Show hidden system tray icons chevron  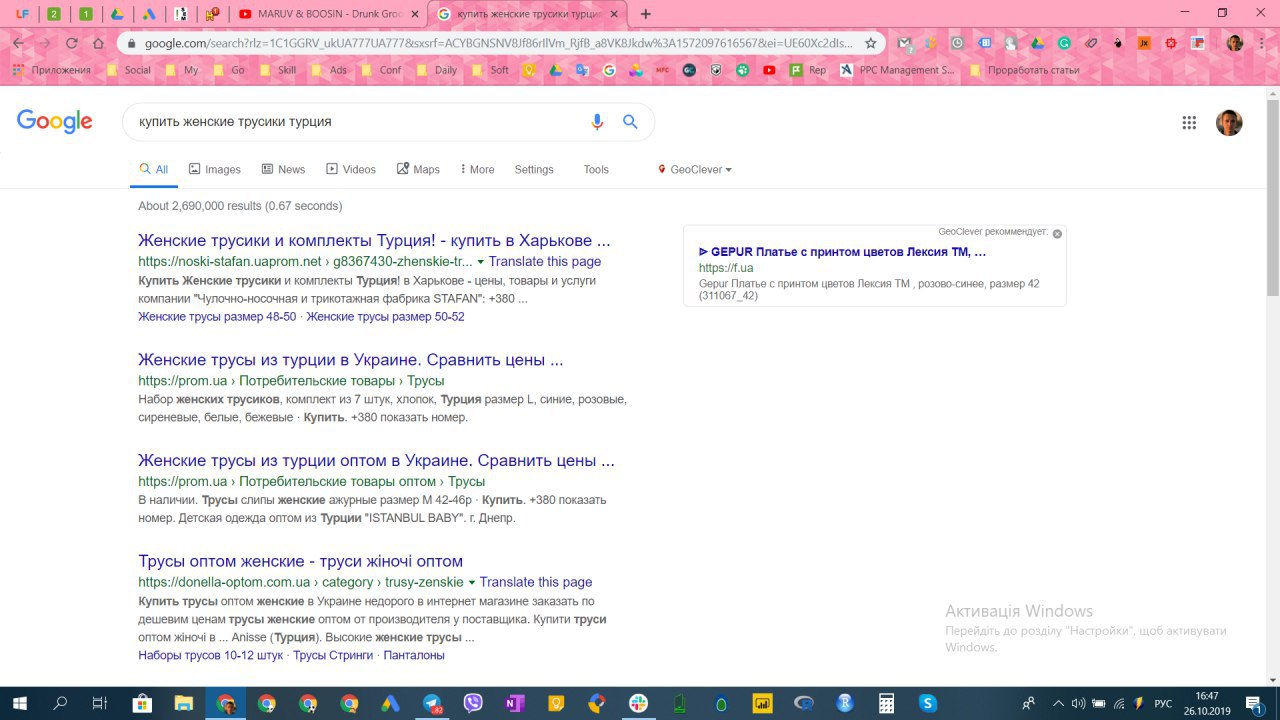coord(1059,703)
